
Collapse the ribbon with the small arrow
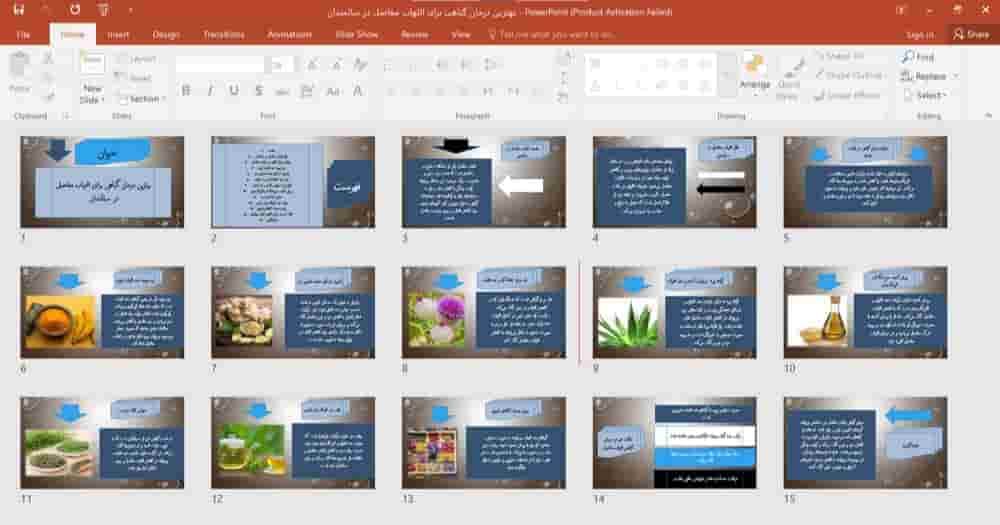tap(988, 116)
